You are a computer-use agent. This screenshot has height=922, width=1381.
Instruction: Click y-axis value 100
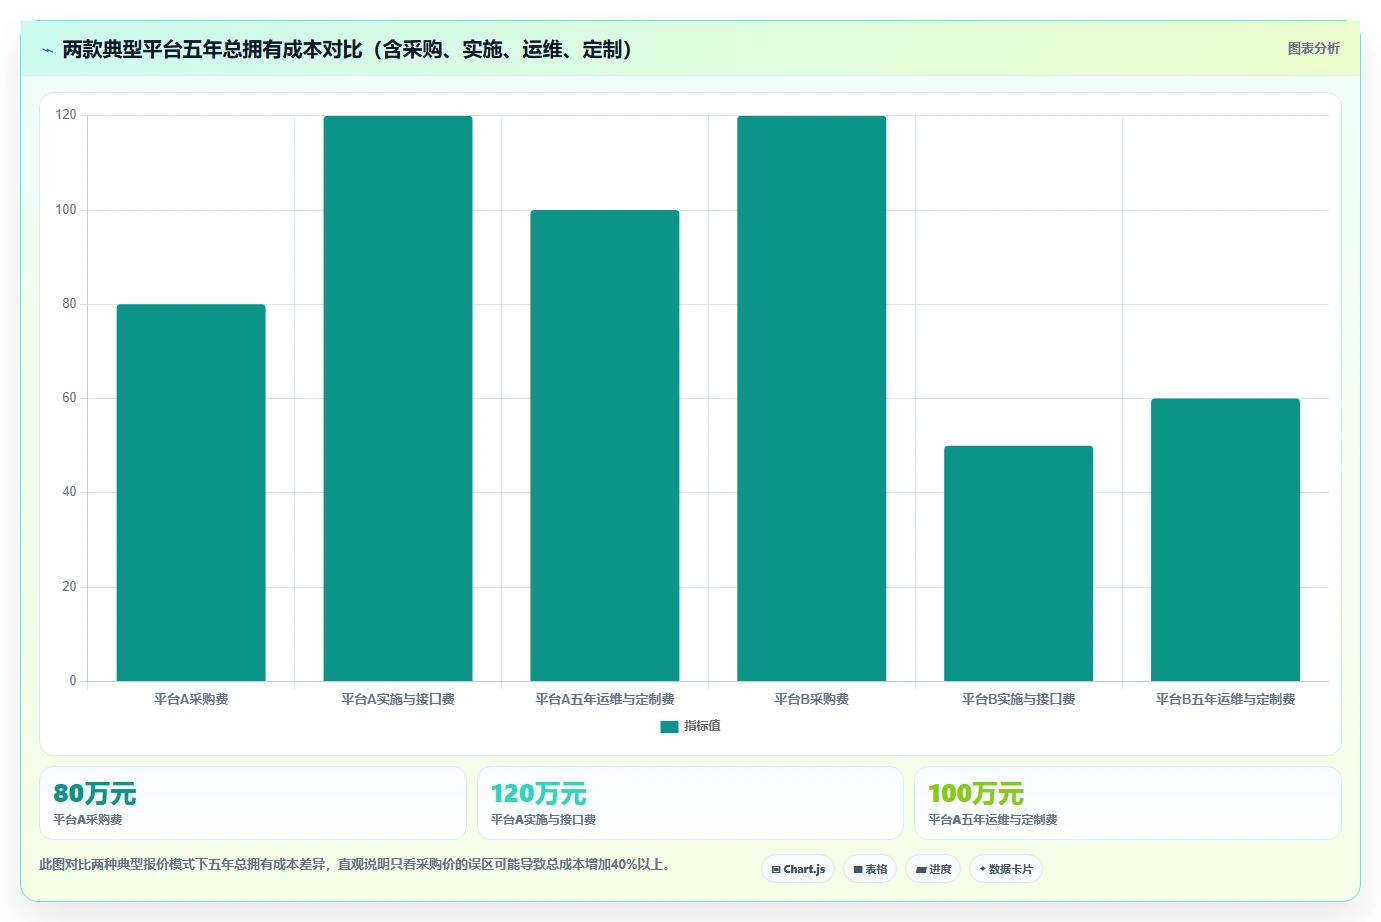click(x=66, y=210)
